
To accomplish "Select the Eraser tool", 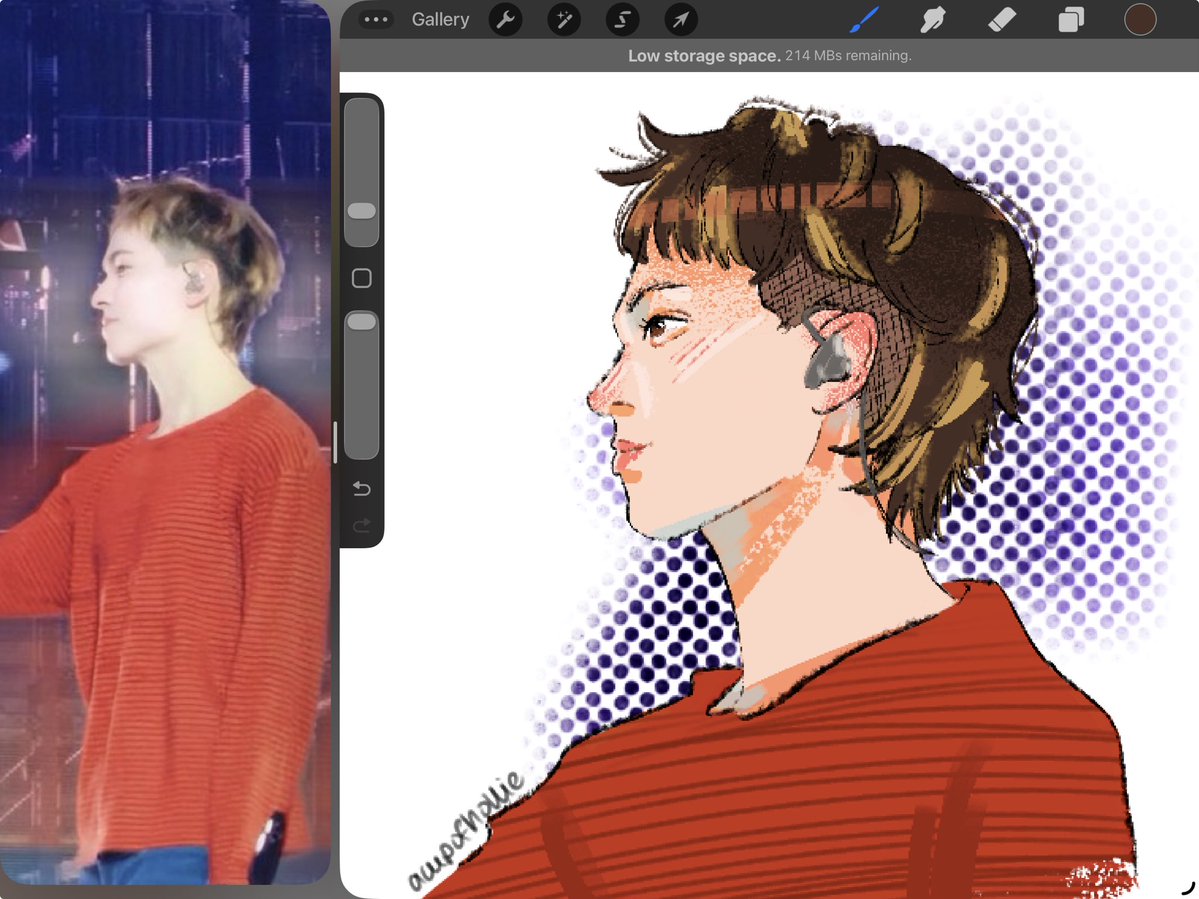I will 1002,19.
